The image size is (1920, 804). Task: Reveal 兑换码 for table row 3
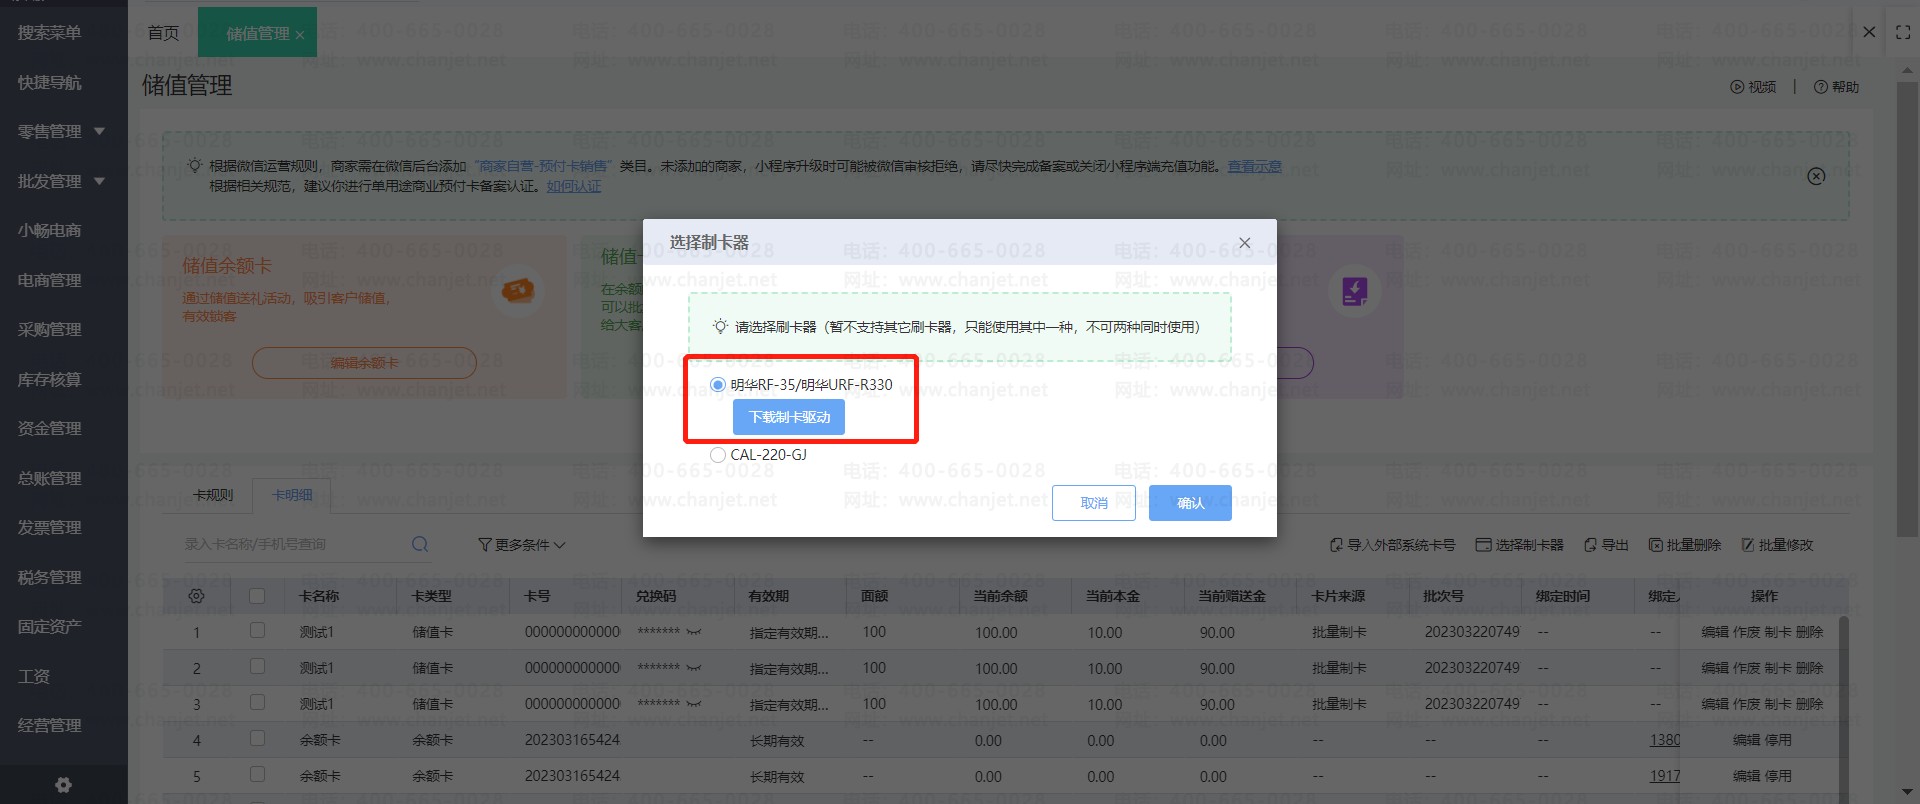coord(694,704)
